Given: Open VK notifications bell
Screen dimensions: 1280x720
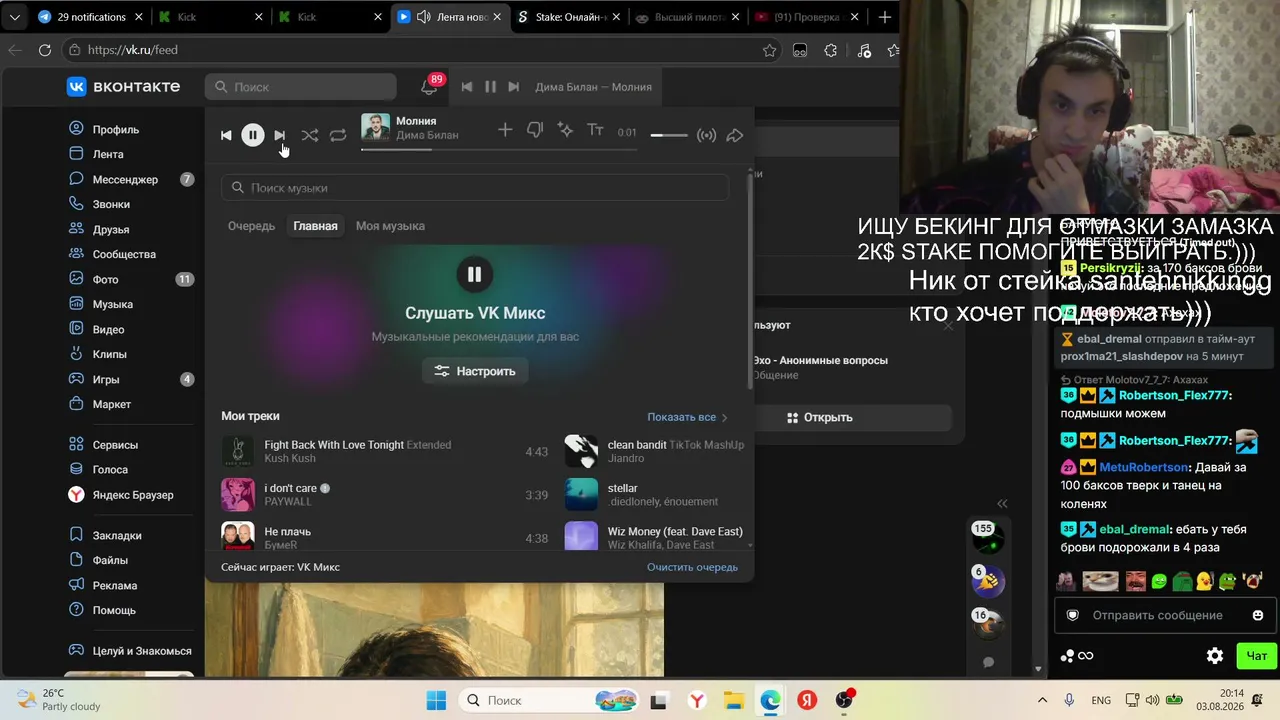Looking at the screenshot, I should pos(429,87).
